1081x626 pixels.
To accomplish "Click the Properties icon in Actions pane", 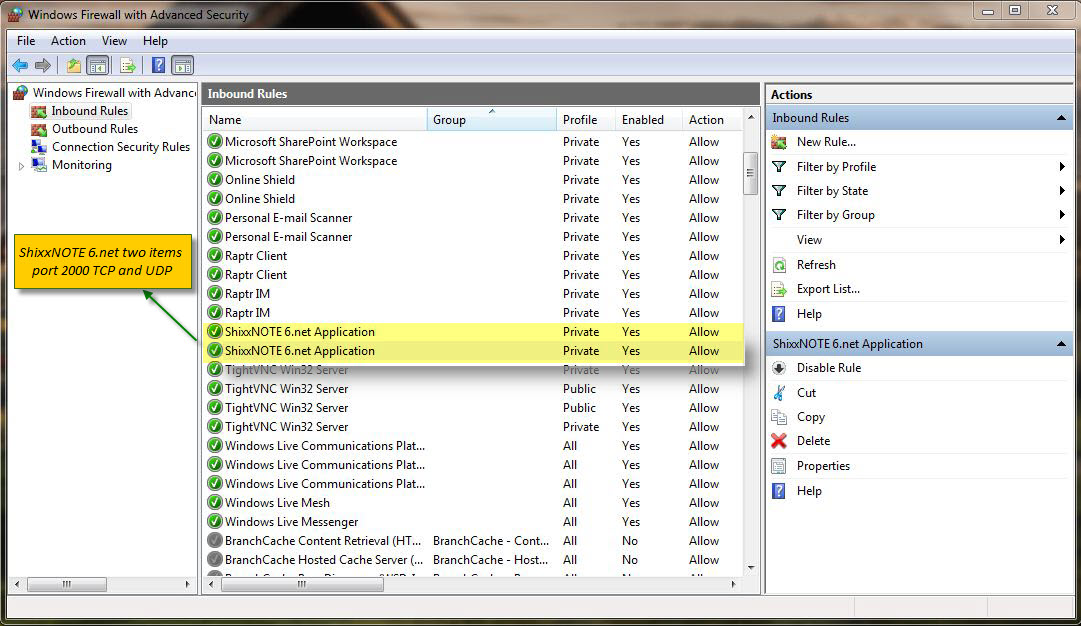I will coord(779,466).
